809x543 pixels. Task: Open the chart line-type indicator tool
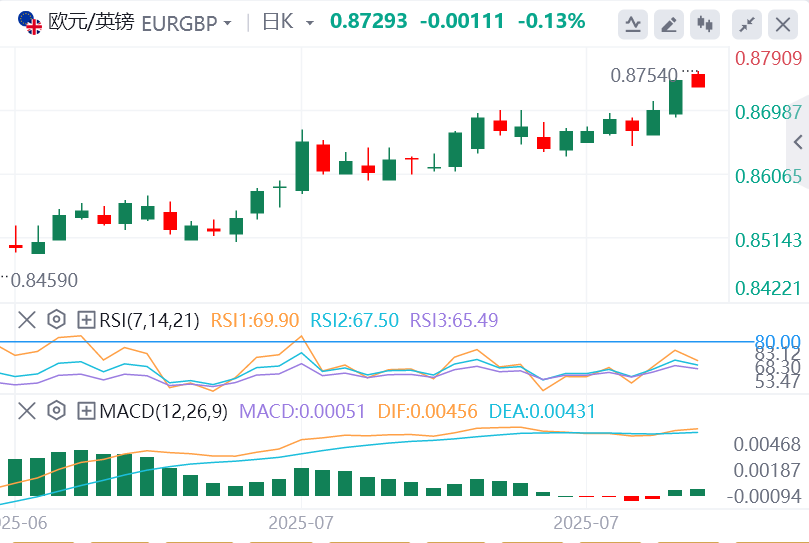633,24
